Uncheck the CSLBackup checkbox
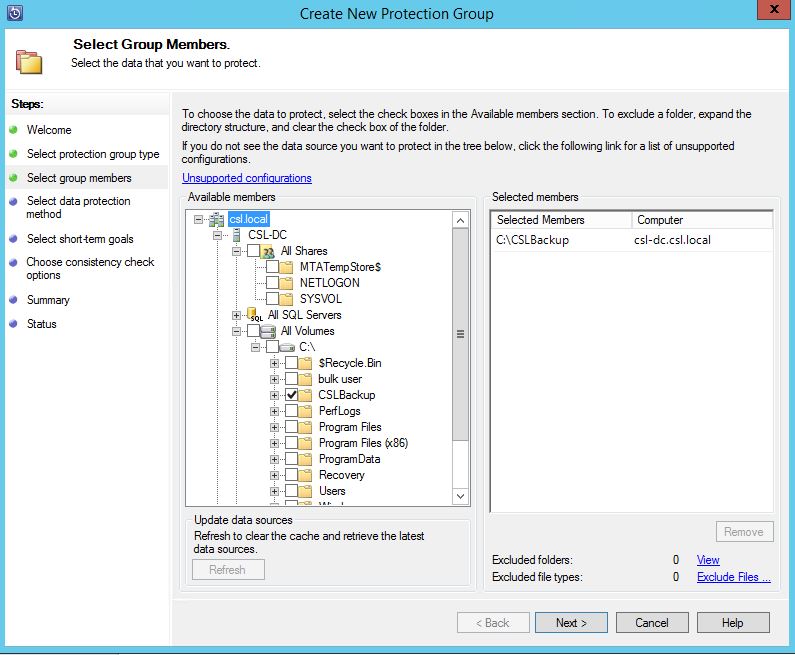 click(292, 395)
